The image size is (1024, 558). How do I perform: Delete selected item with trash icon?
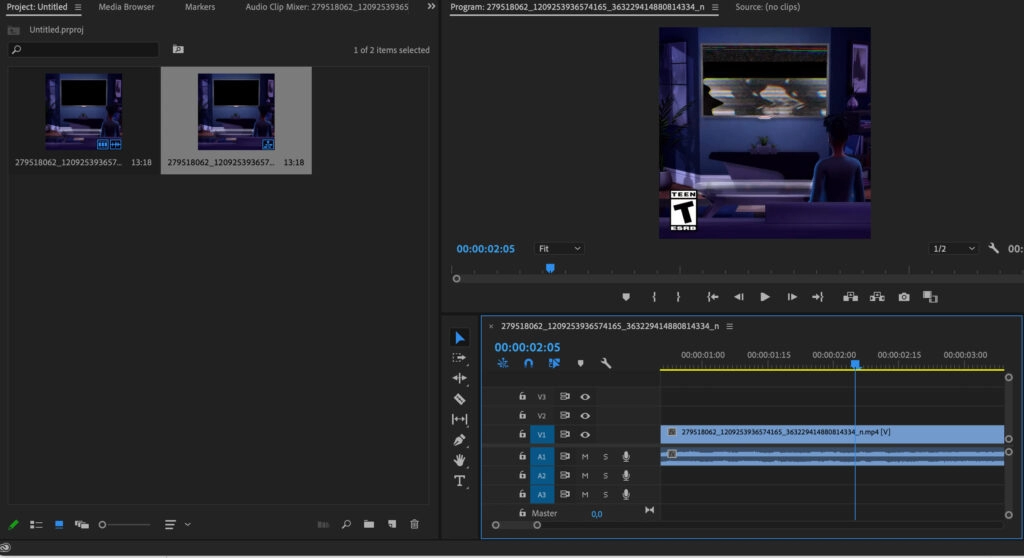coord(415,524)
